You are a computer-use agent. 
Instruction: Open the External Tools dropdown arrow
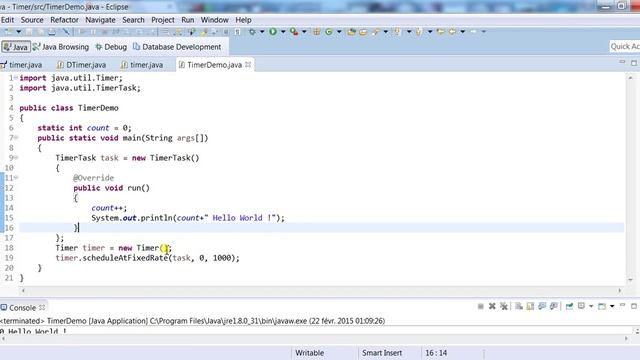(304, 31)
